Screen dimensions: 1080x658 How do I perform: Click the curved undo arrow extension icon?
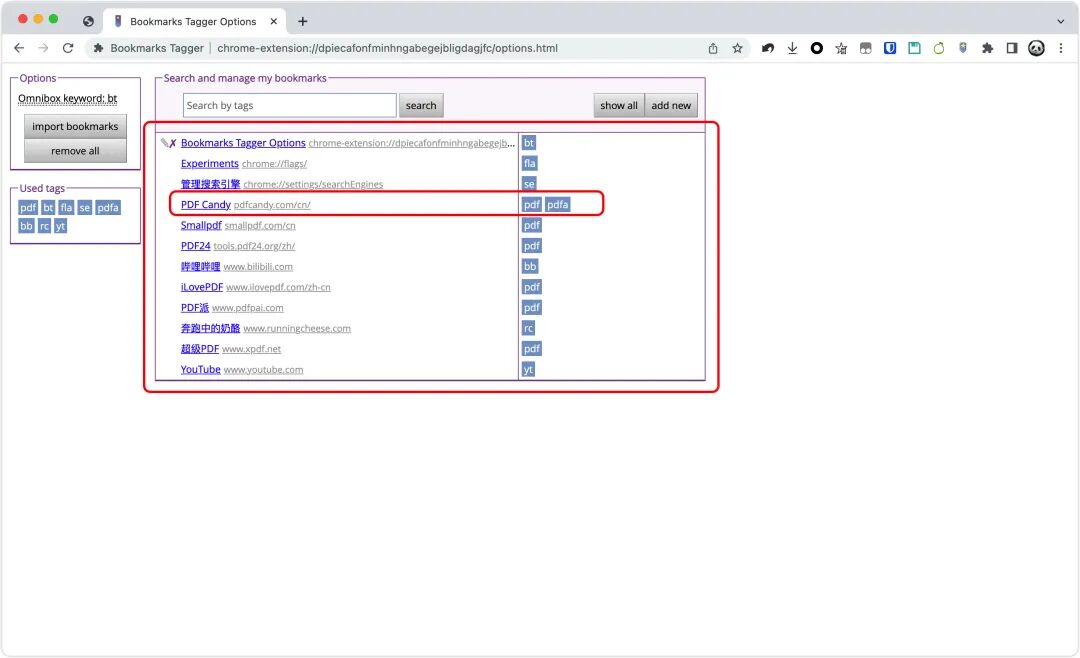(x=768, y=48)
